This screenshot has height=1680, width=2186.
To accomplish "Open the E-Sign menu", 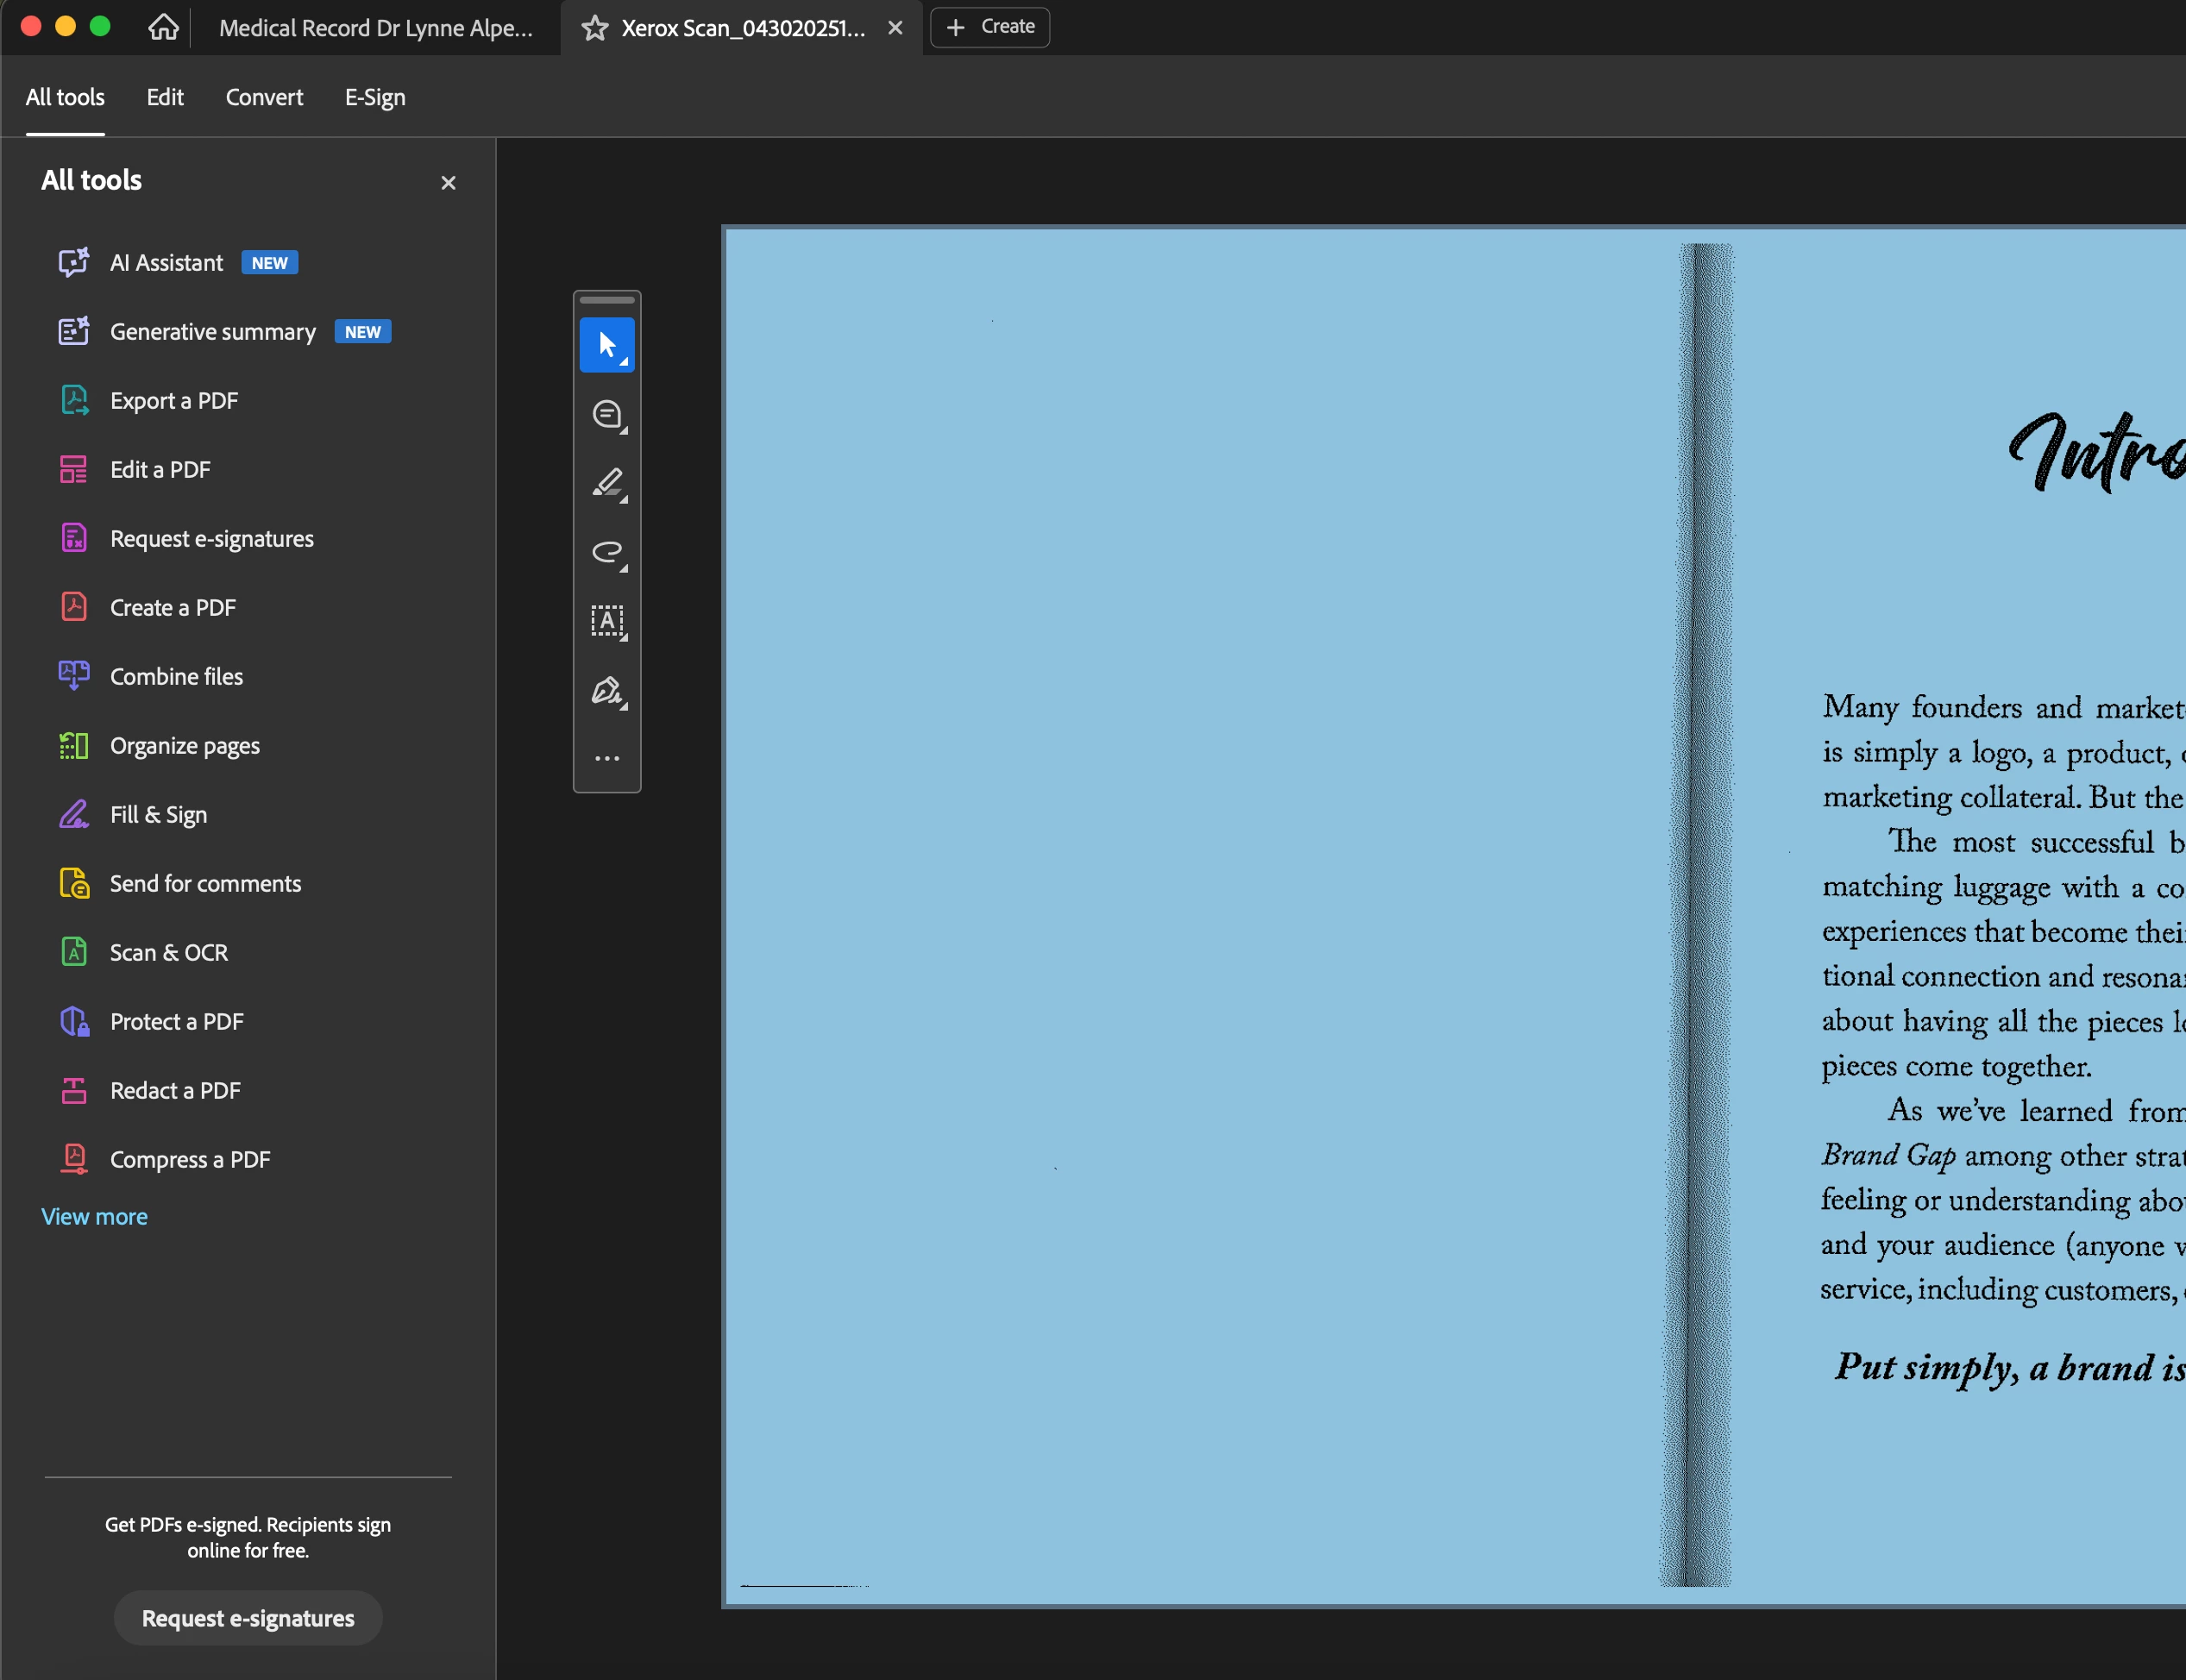I will [x=375, y=97].
